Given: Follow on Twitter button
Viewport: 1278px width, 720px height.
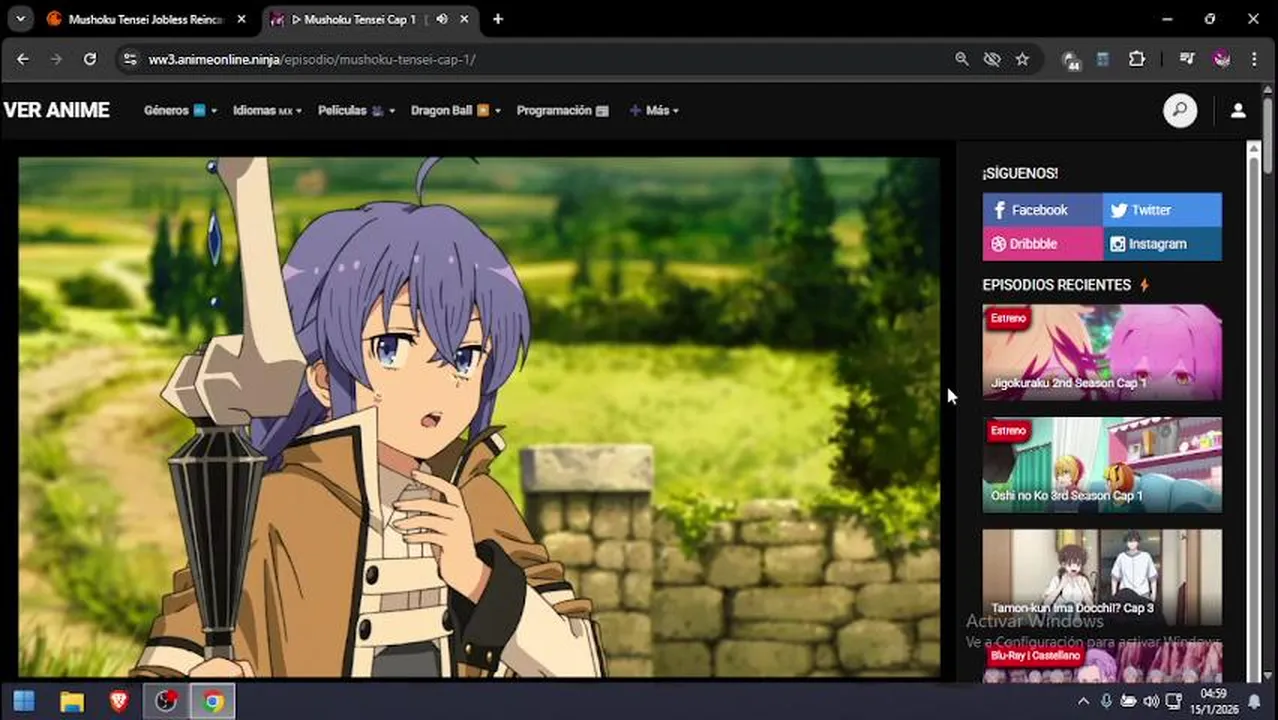Looking at the screenshot, I should [1162, 210].
